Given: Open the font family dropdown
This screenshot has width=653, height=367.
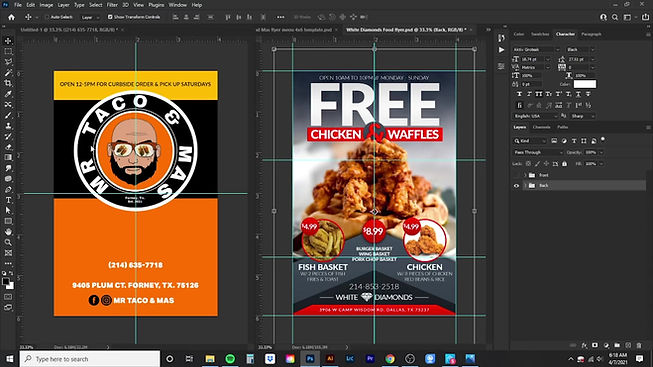Looking at the screenshot, I should pos(558,50).
